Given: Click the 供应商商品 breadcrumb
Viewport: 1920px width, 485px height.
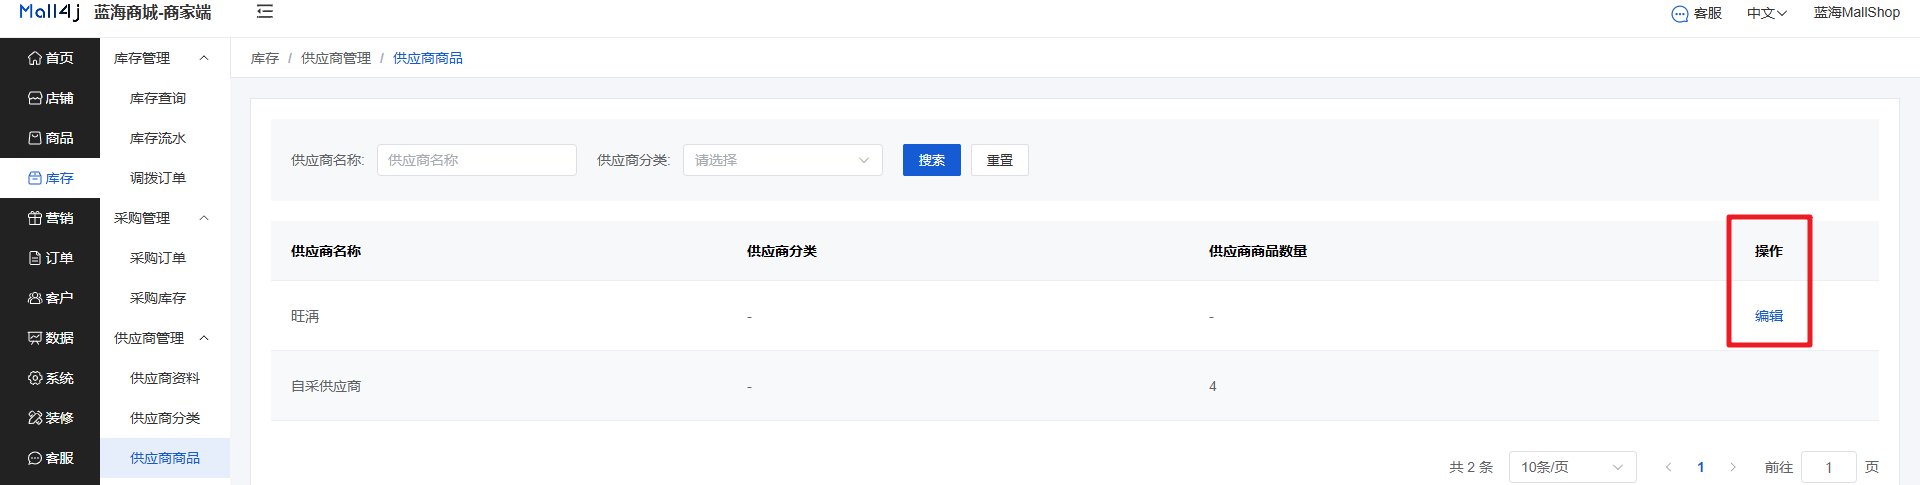Looking at the screenshot, I should [x=428, y=58].
